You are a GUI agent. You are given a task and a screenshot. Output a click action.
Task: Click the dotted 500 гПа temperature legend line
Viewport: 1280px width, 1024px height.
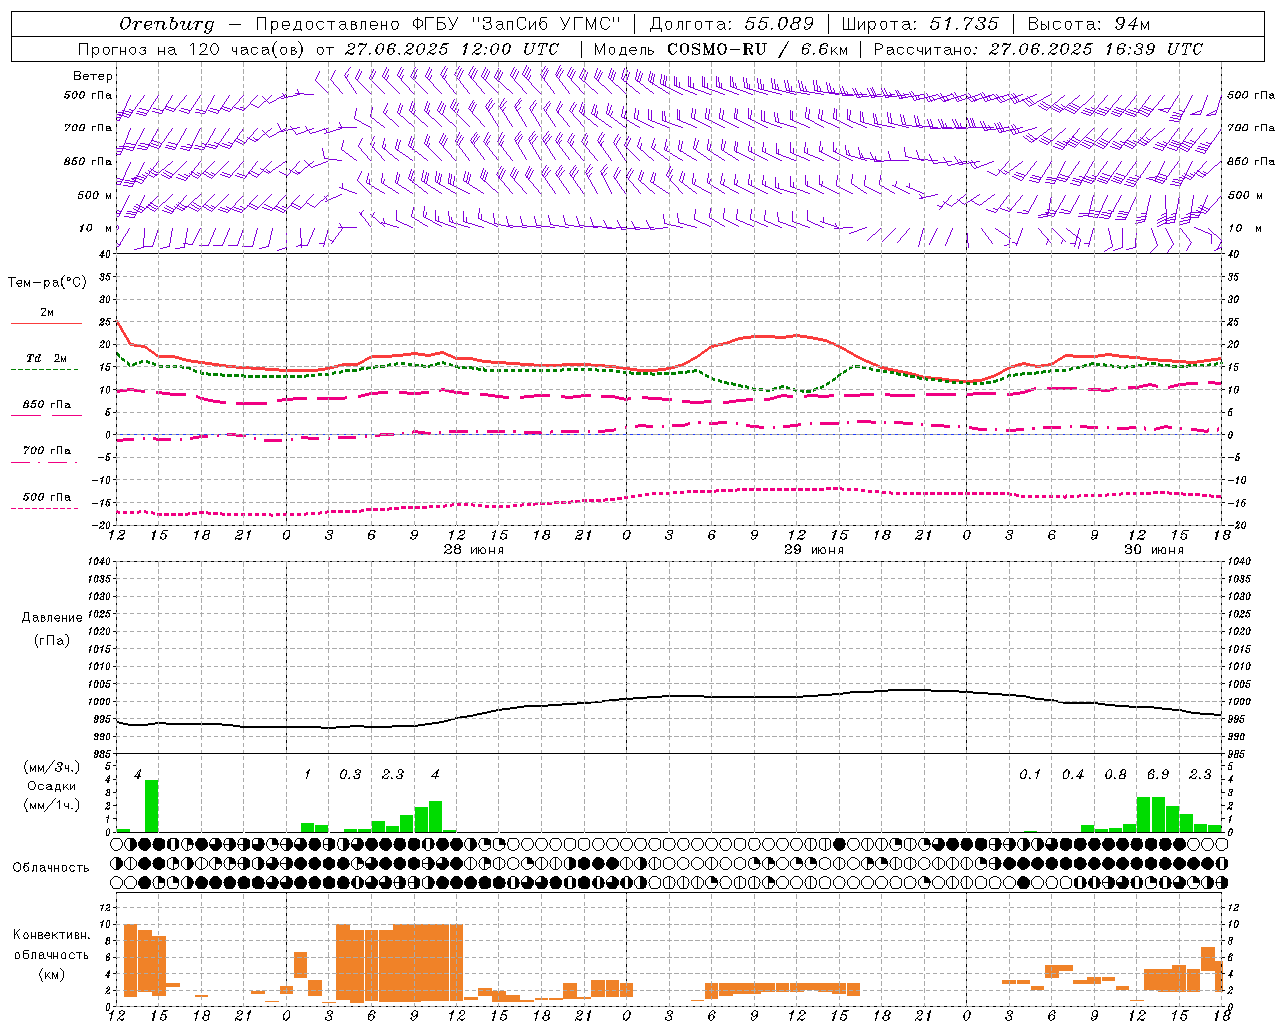[44, 508]
